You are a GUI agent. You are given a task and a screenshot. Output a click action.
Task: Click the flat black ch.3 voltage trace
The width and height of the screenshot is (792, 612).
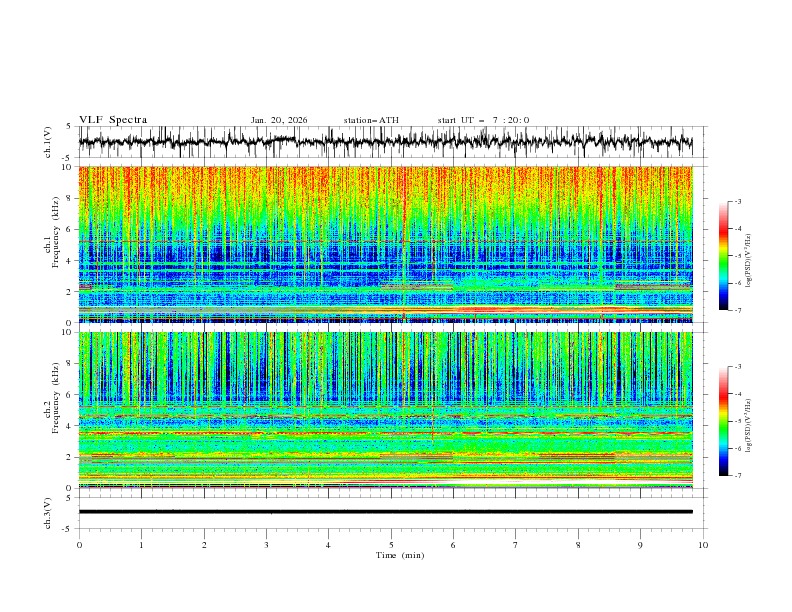point(385,512)
